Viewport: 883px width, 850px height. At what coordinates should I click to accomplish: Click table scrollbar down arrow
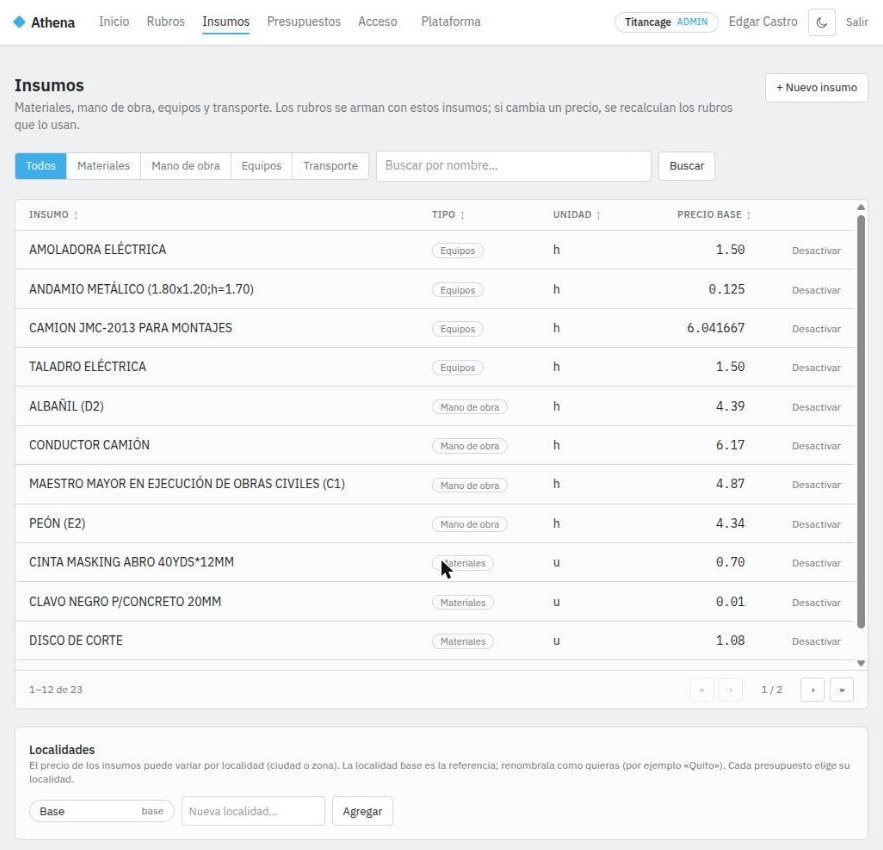[860, 663]
